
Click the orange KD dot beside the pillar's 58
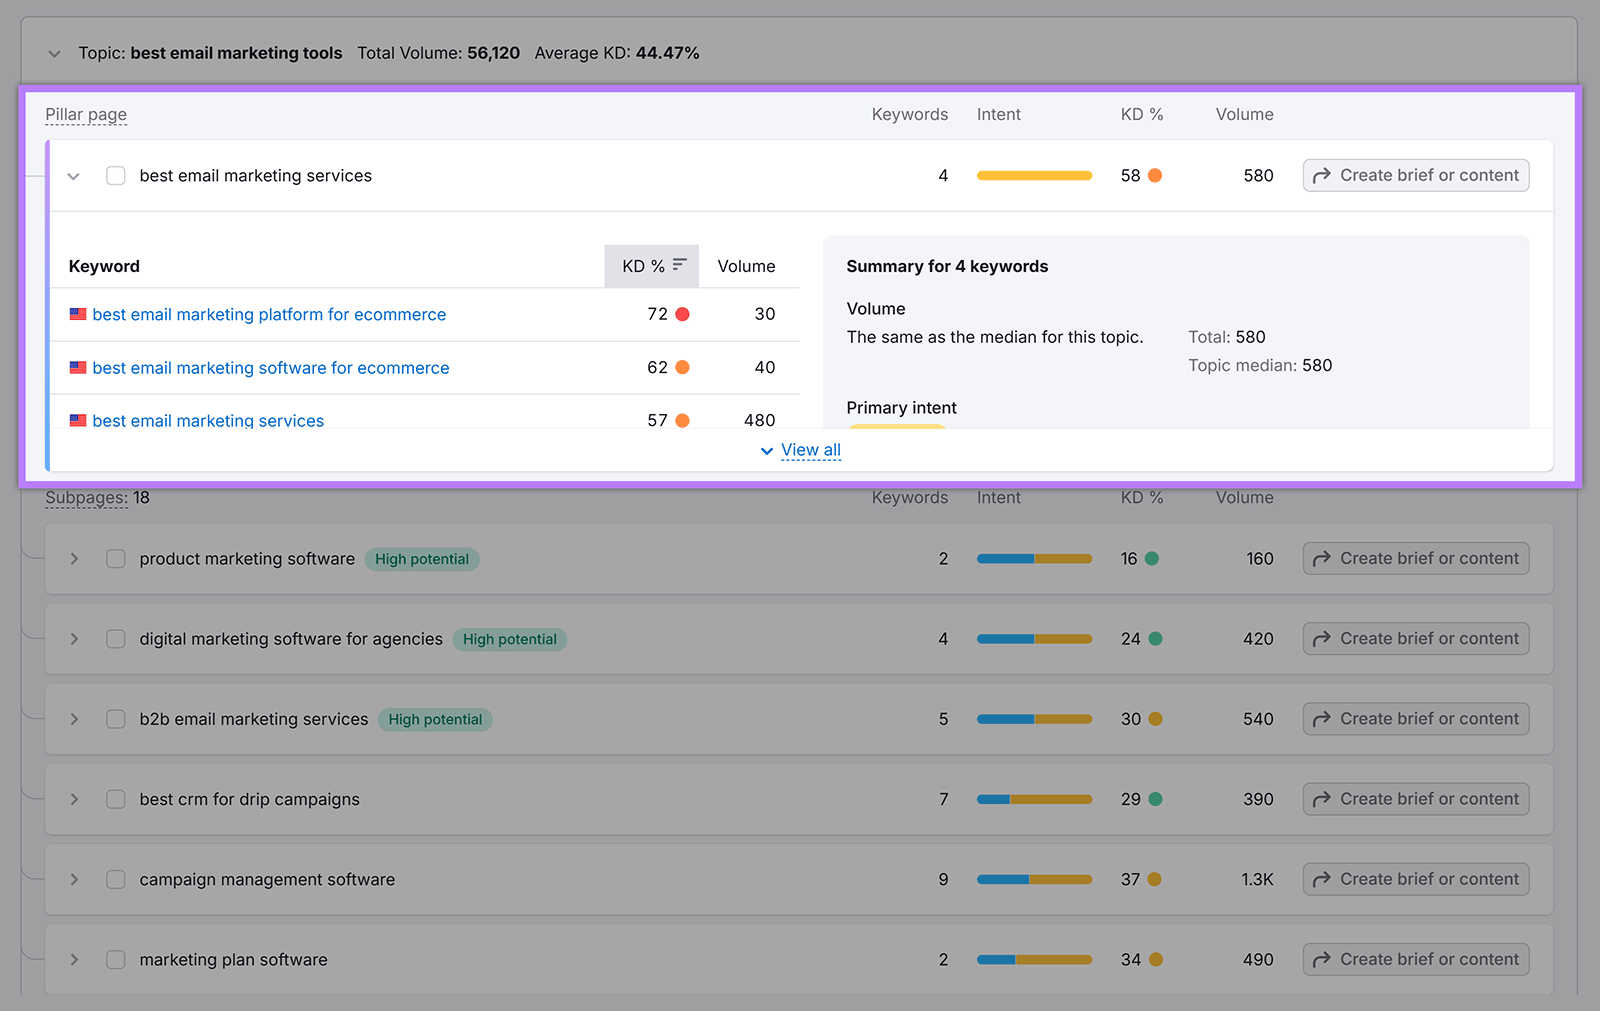[1156, 175]
